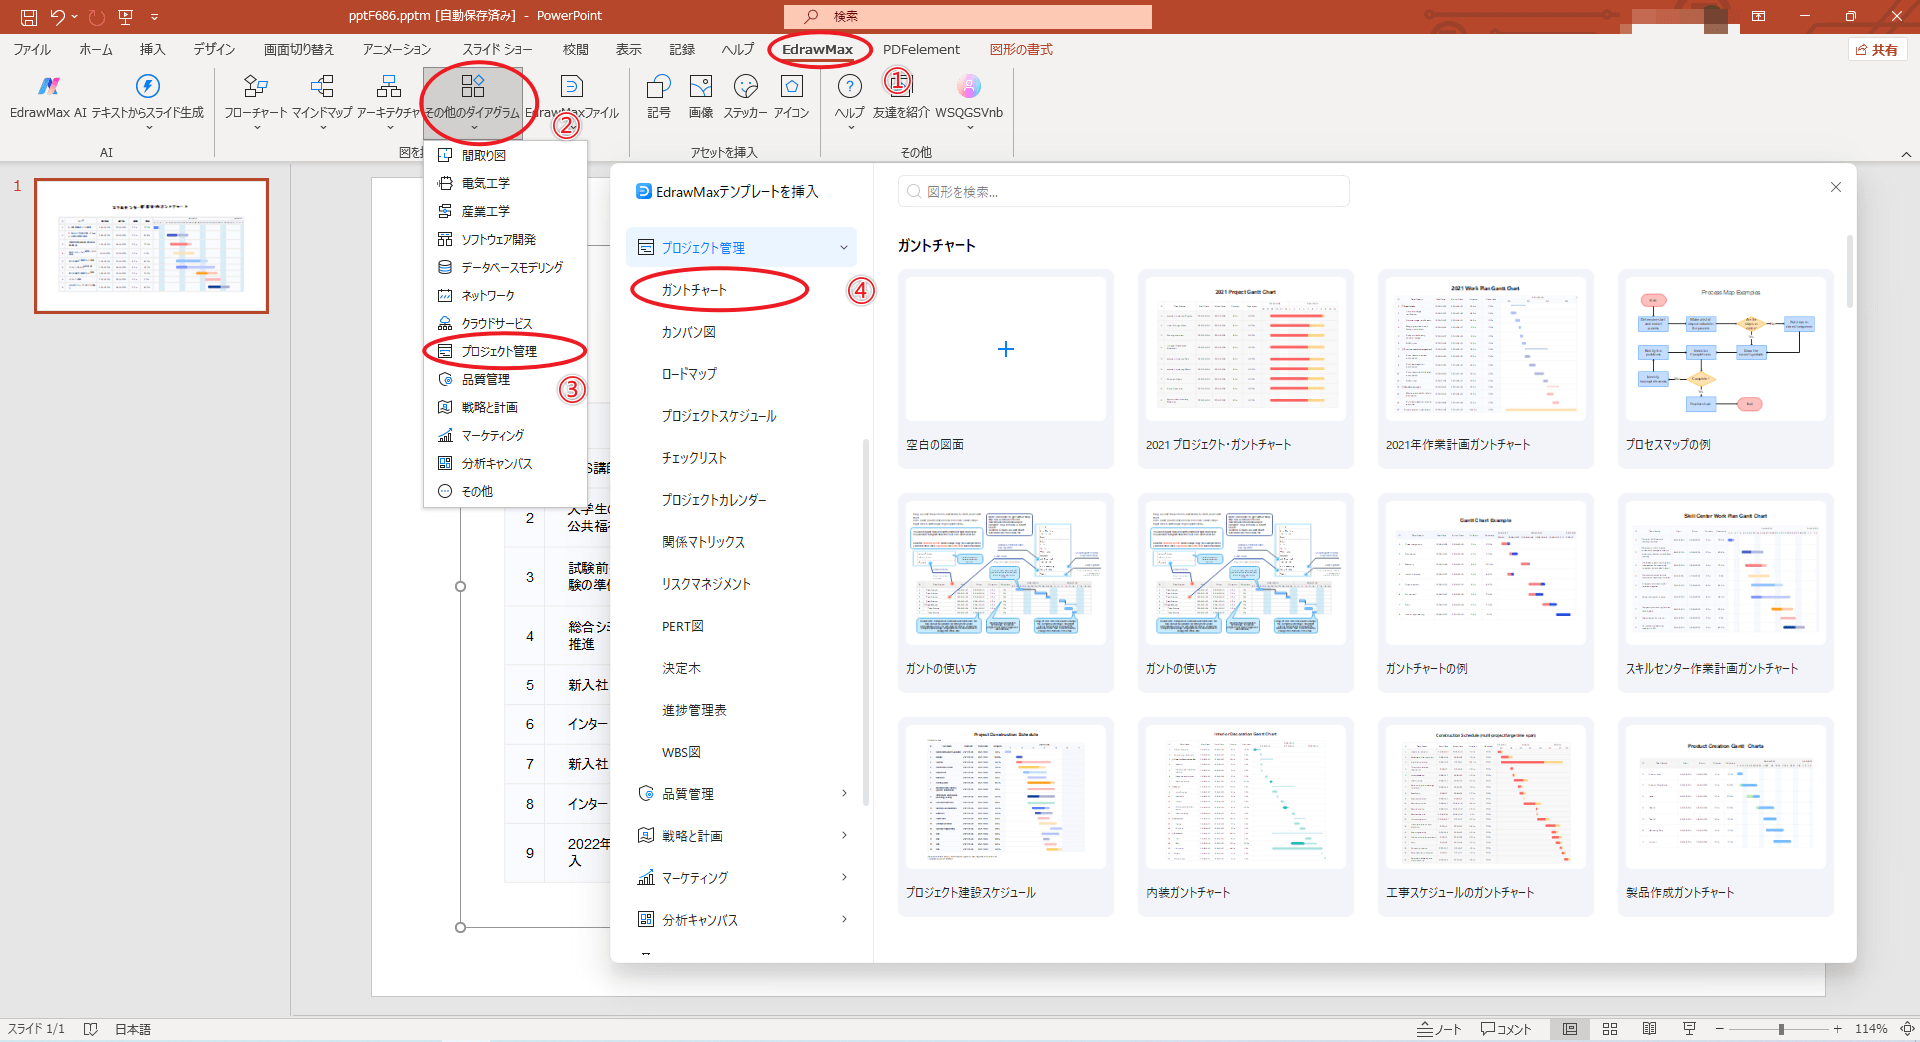The width and height of the screenshot is (1920, 1042).
Task: Click the 図形を検索 search field
Action: click(x=1123, y=191)
